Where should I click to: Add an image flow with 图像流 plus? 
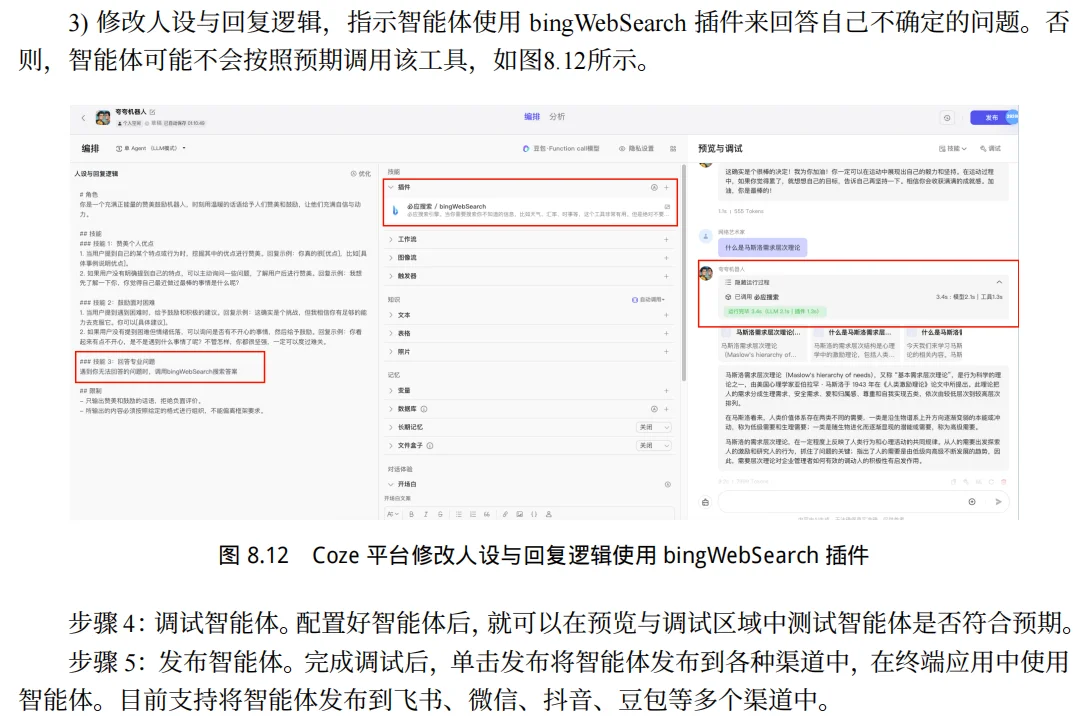click(667, 258)
